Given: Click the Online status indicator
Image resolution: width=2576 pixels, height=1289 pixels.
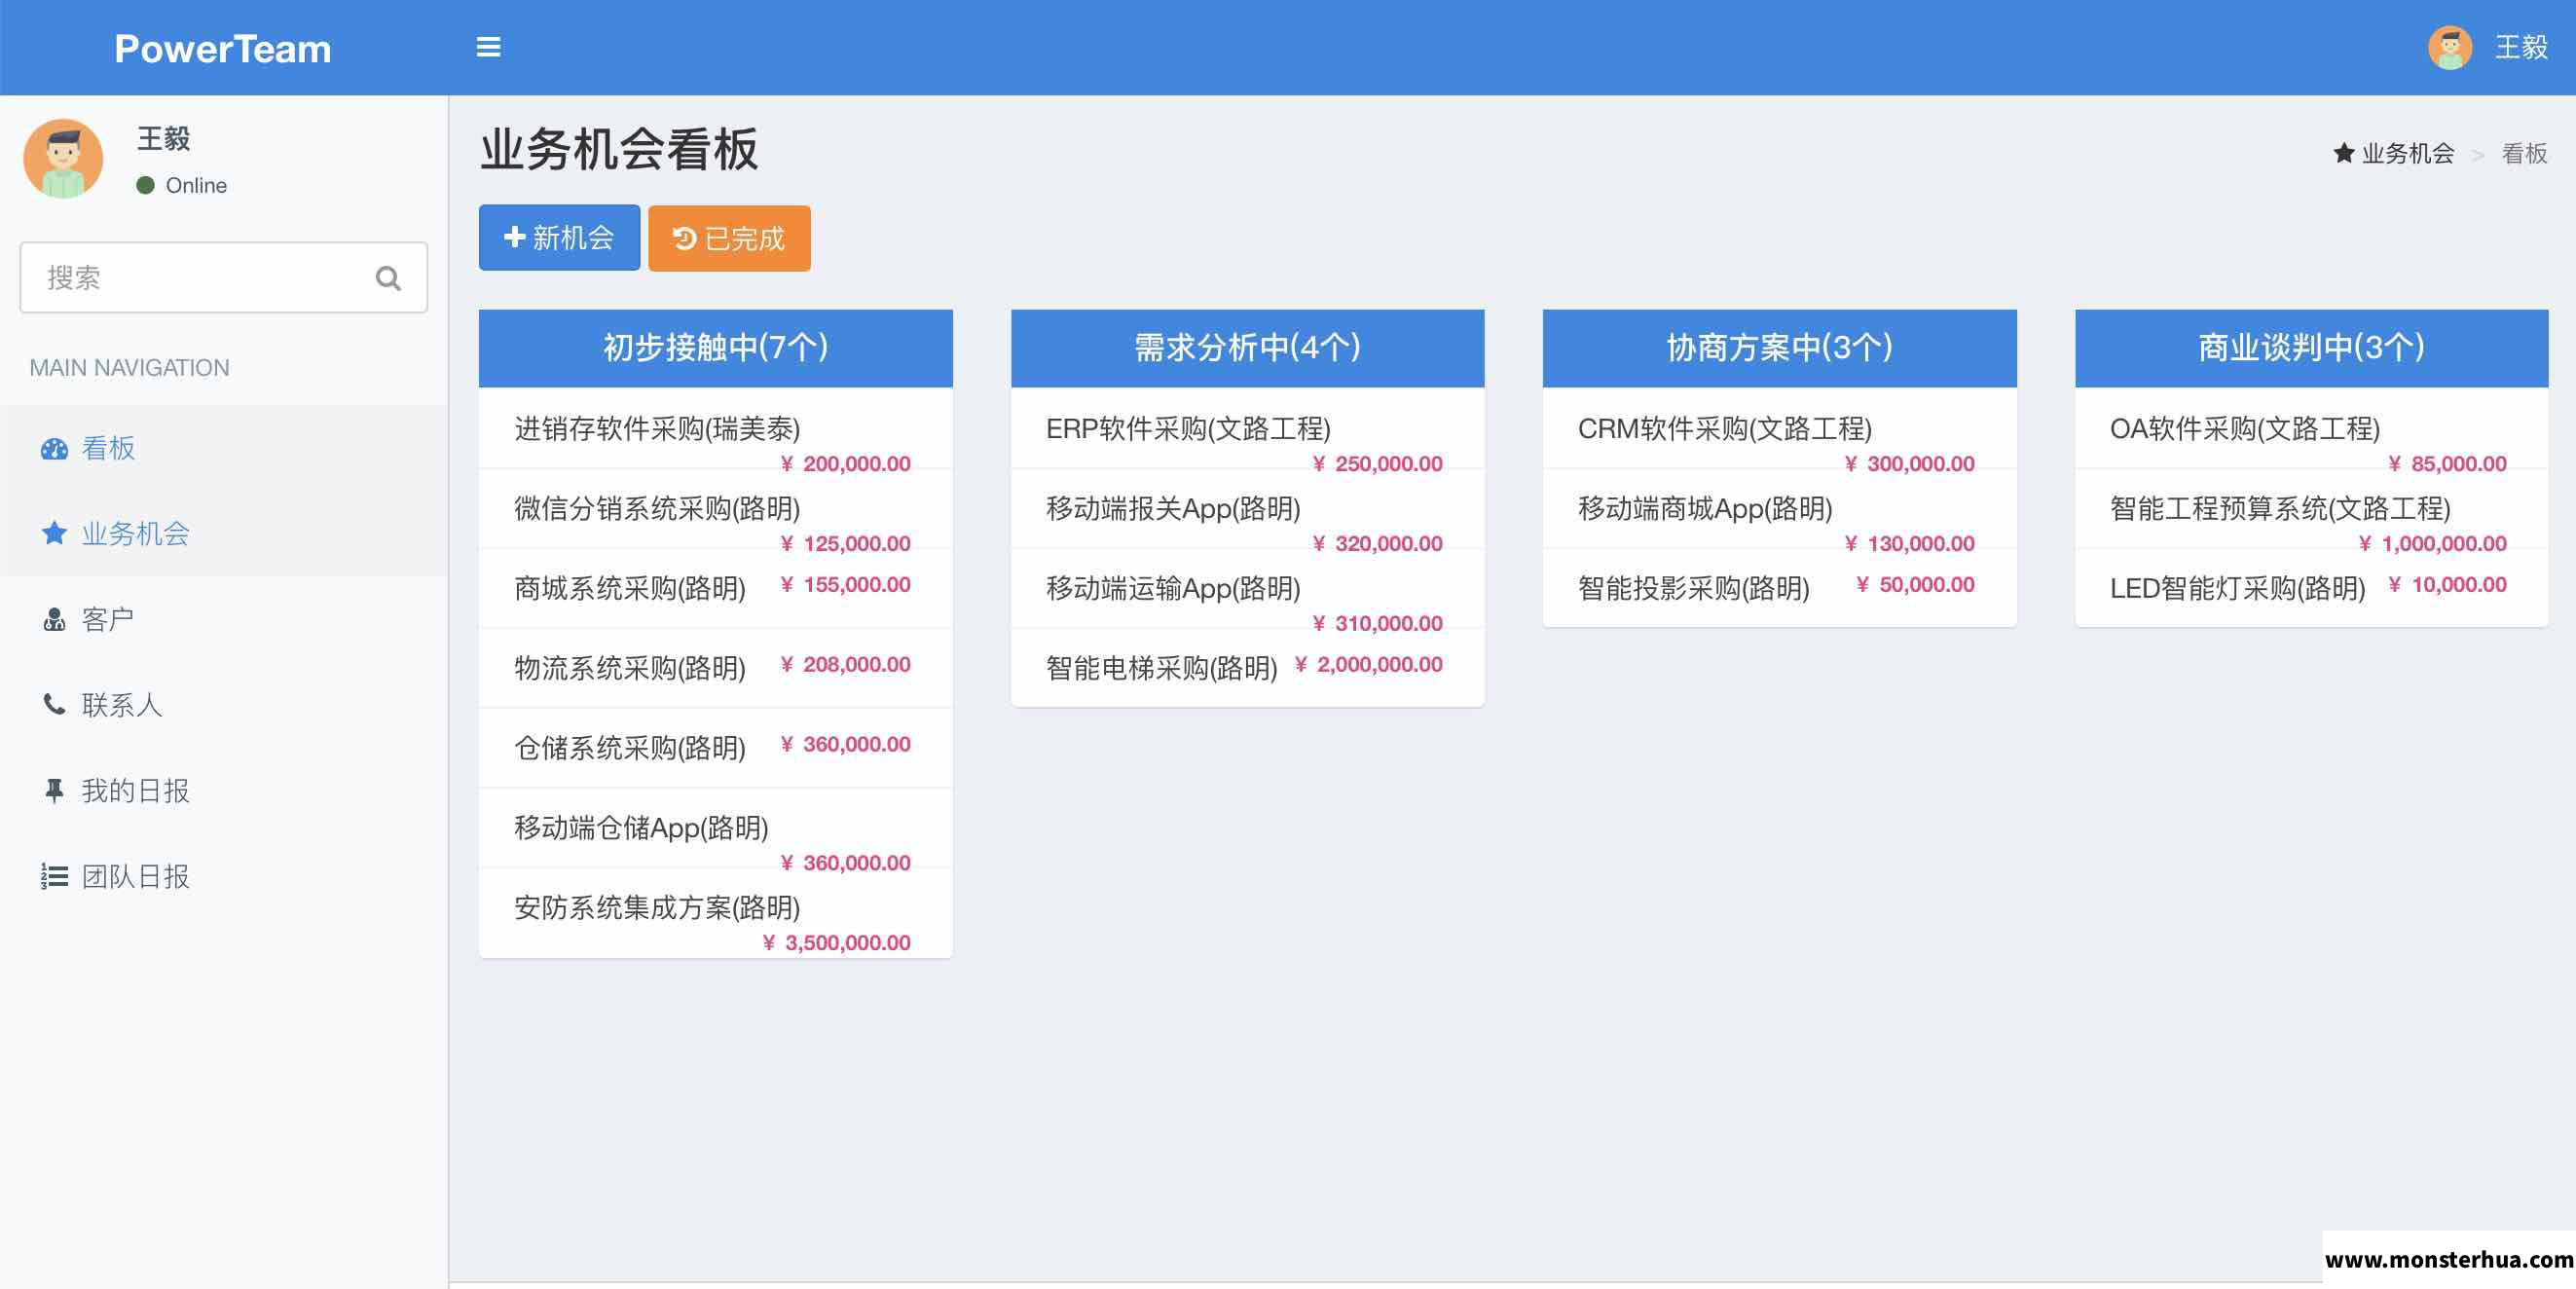Looking at the screenshot, I should tap(181, 185).
